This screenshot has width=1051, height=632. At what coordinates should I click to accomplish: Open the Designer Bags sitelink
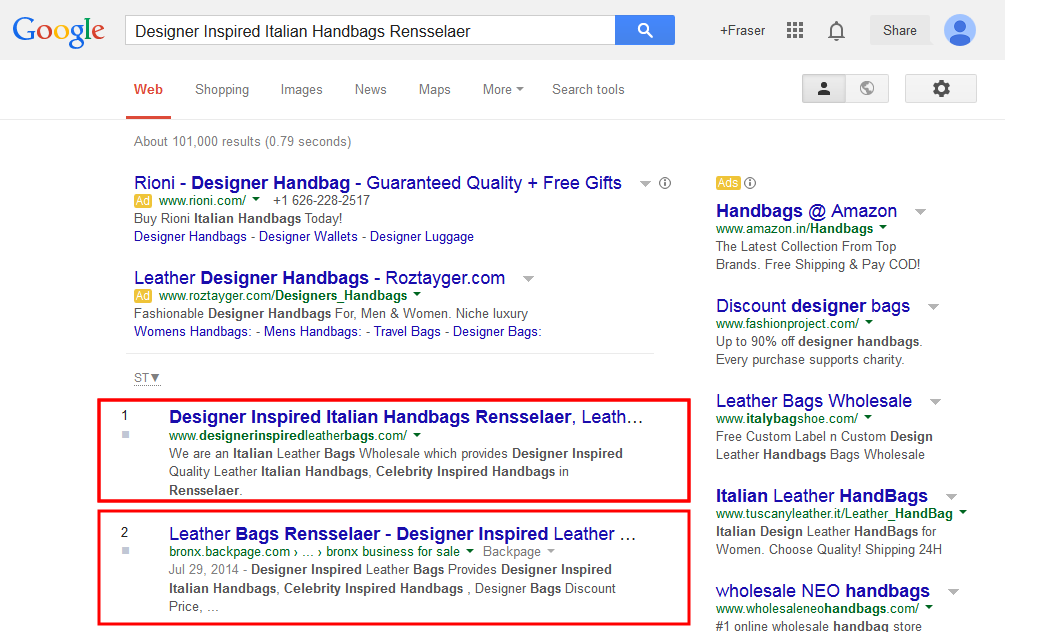(x=497, y=332)
